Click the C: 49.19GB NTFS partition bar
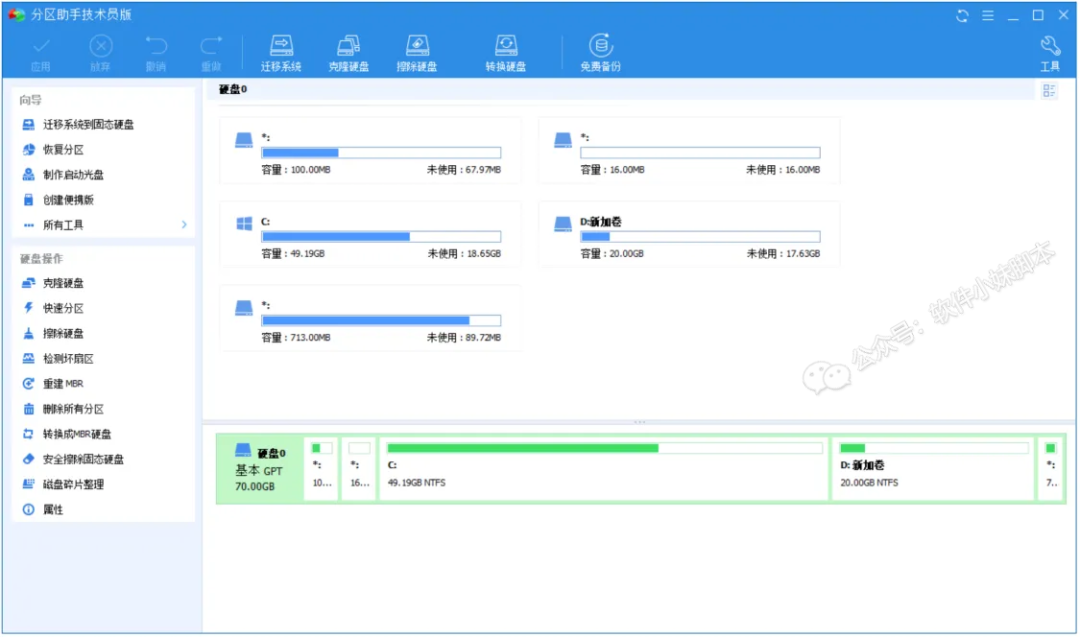 (603, 466)
